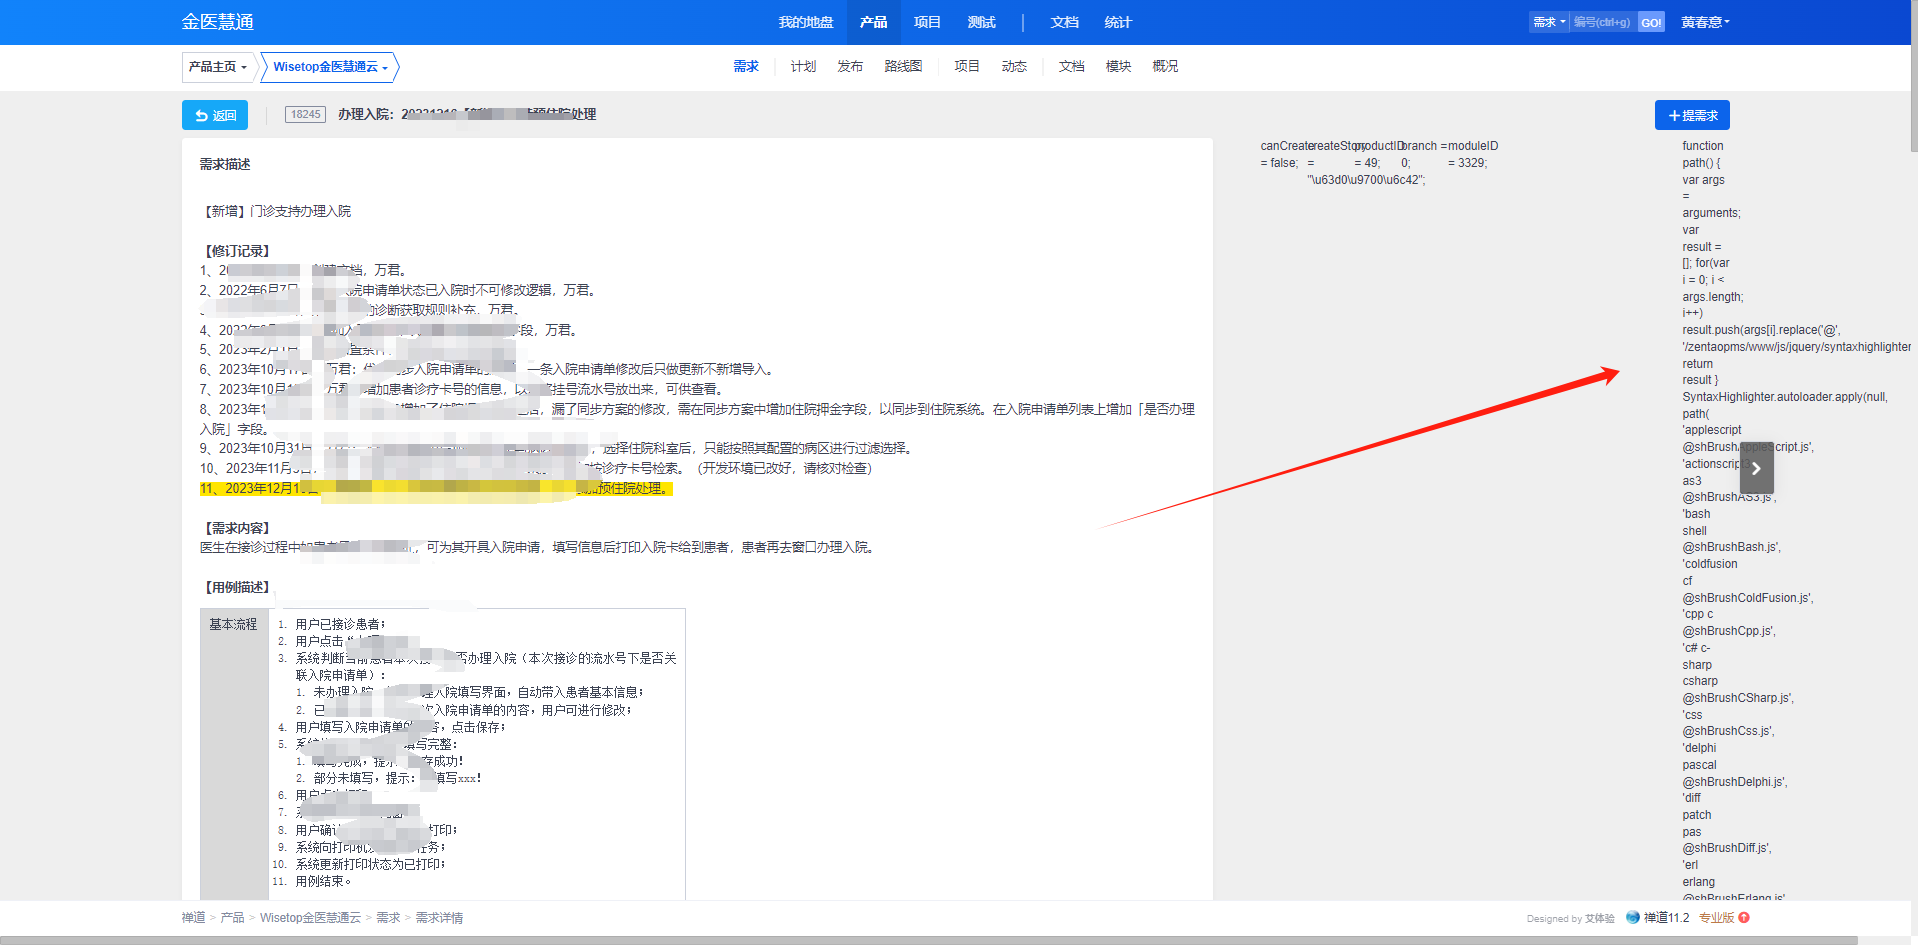
Task: Click the 需求详情 breadcrumb text in footer
Action: click(x=439, y=917)
